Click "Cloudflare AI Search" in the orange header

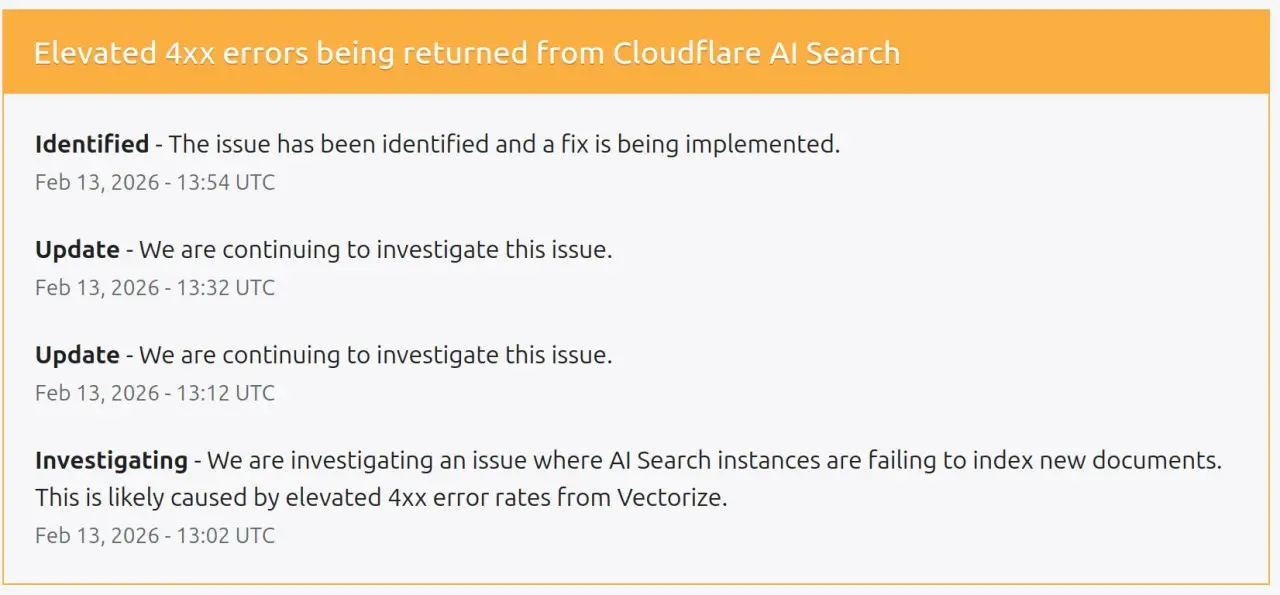coord(756,53)
